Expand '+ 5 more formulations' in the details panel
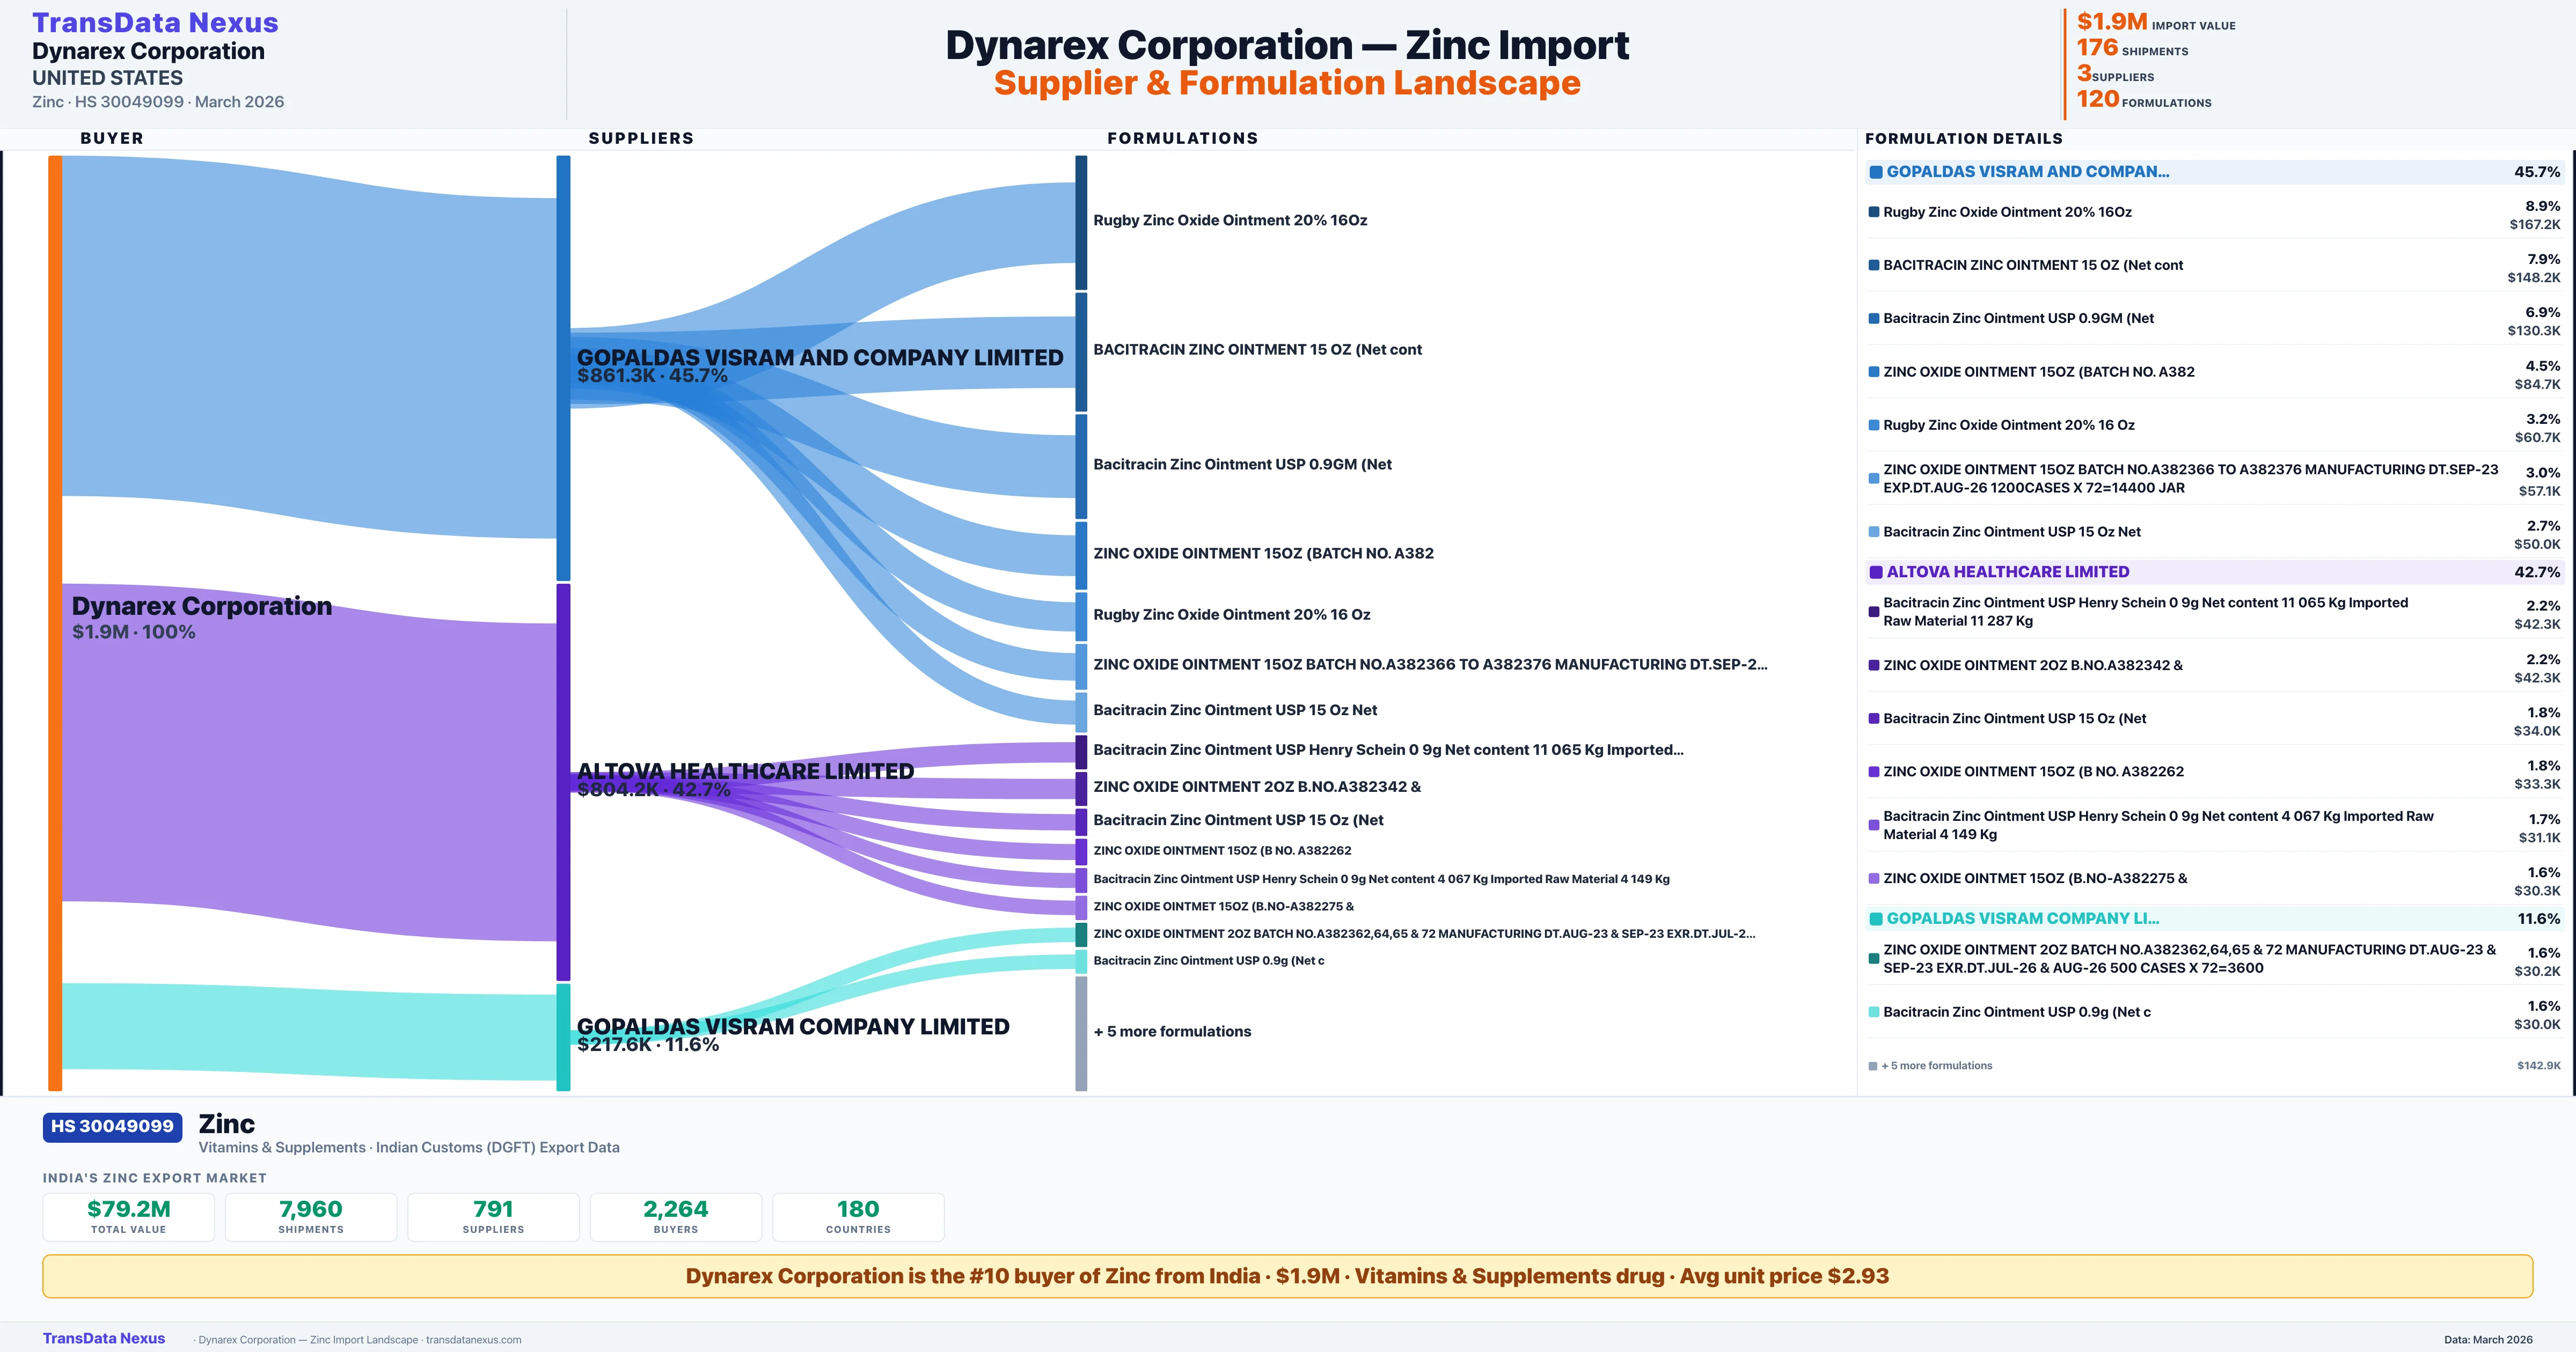The image size is (2576, 1352). tap(1937, 1066)
